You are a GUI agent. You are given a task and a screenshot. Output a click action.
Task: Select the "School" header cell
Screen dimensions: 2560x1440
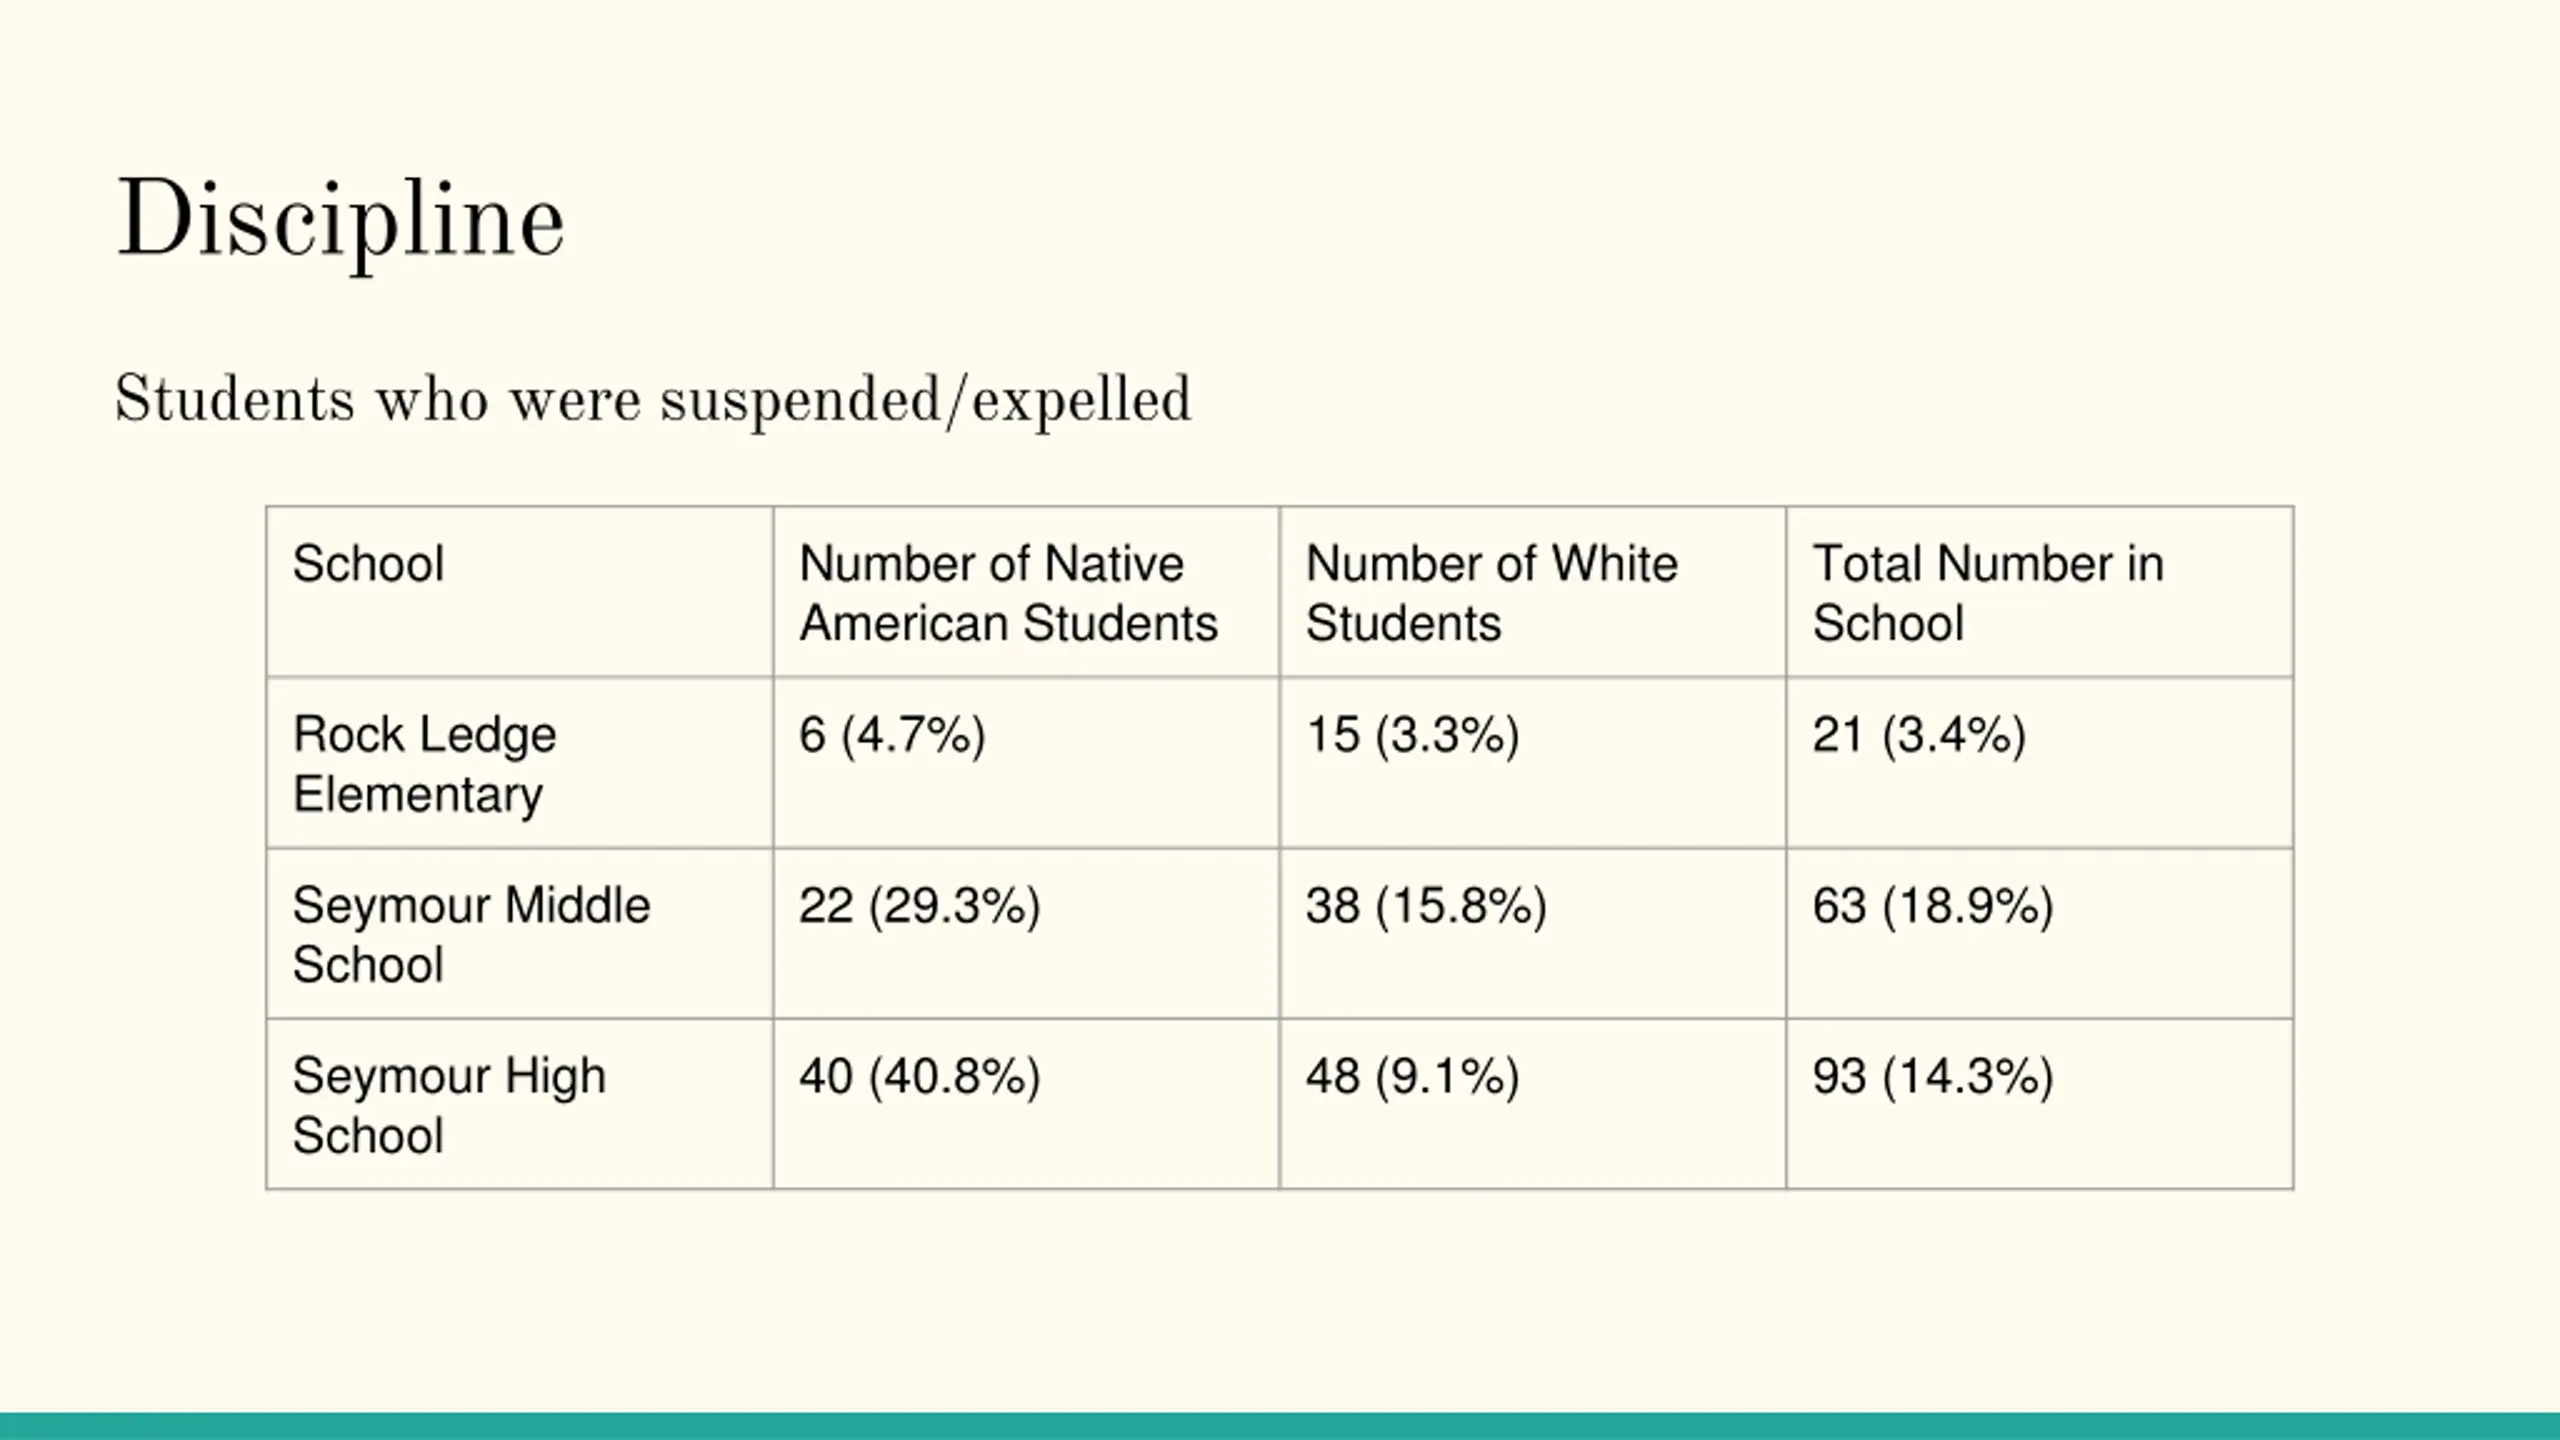(x=368, y=564)
